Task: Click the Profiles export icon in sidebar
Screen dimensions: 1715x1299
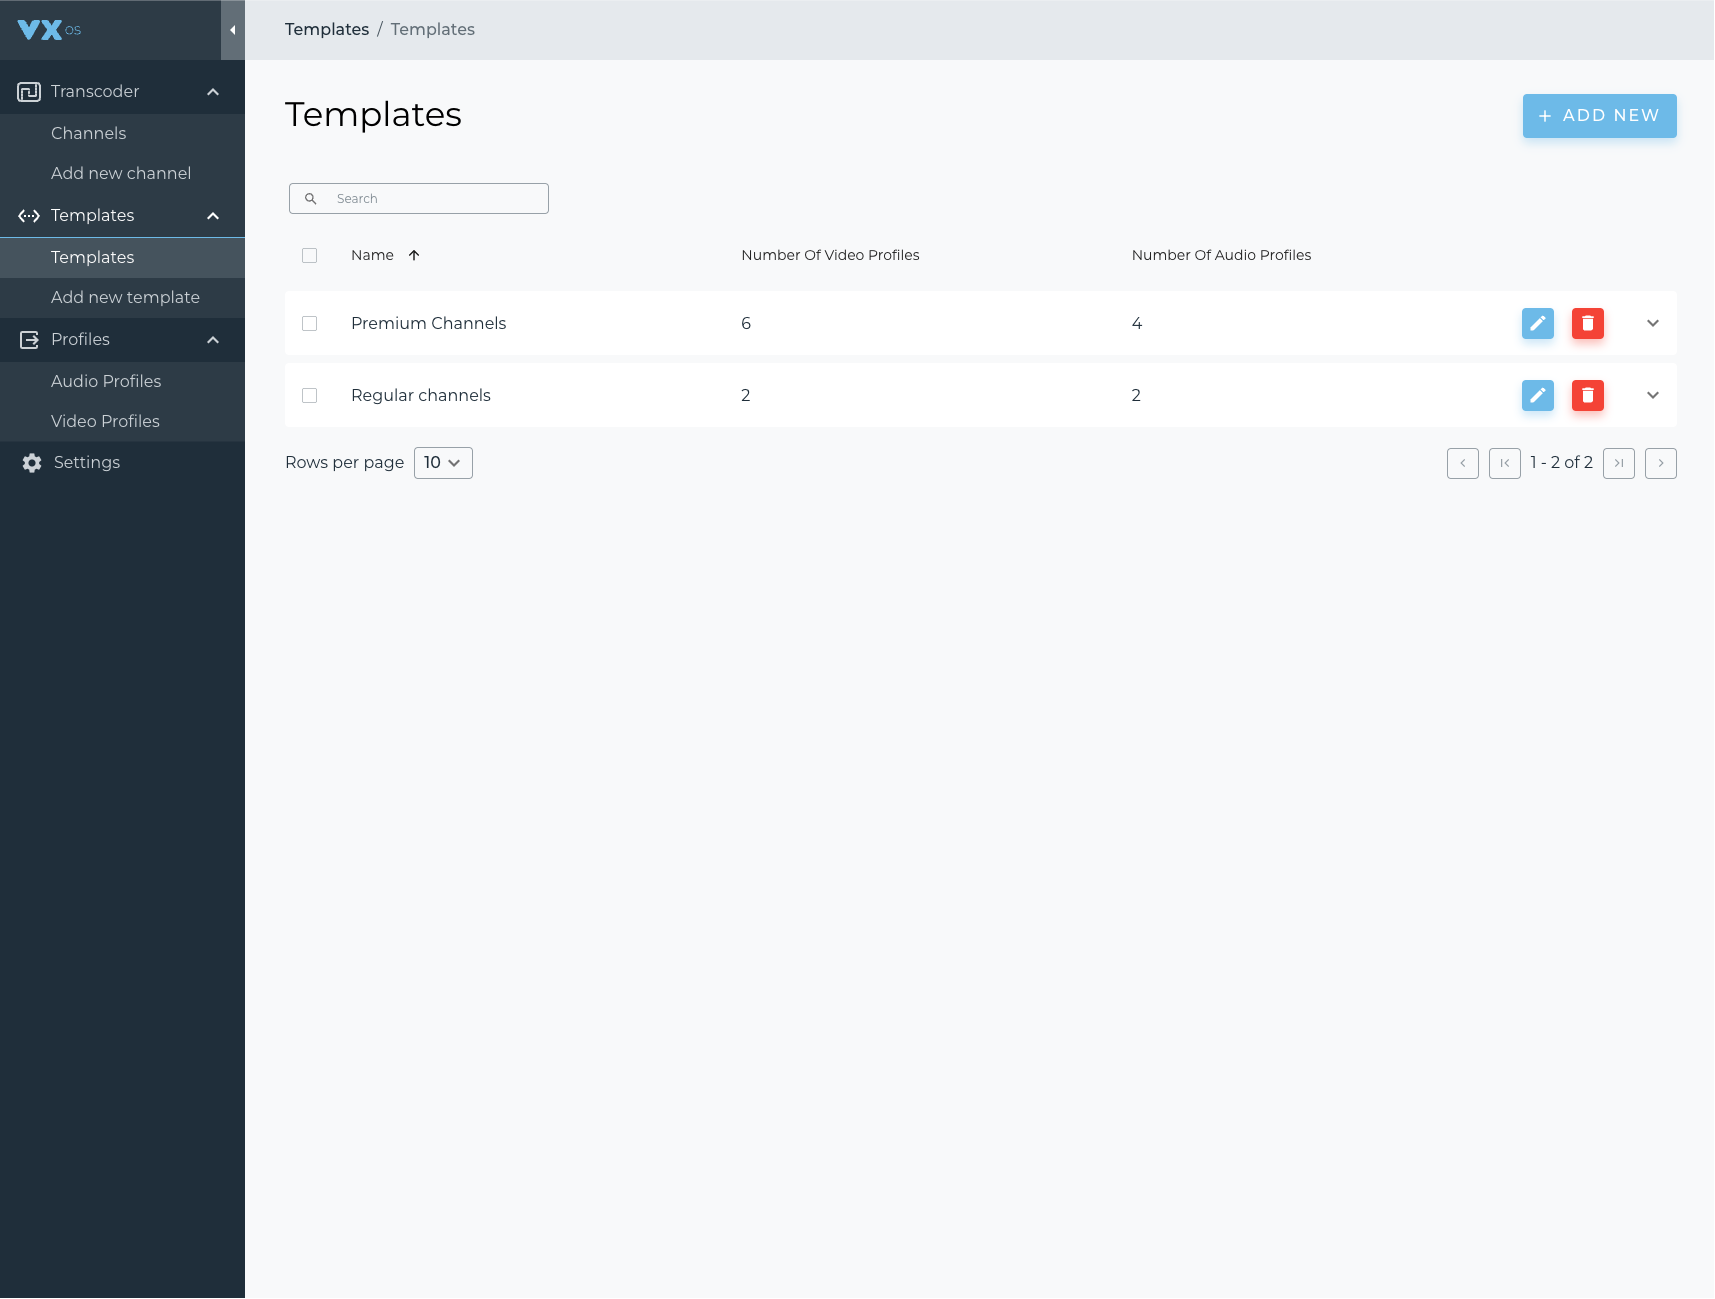Action: point(29,340)
